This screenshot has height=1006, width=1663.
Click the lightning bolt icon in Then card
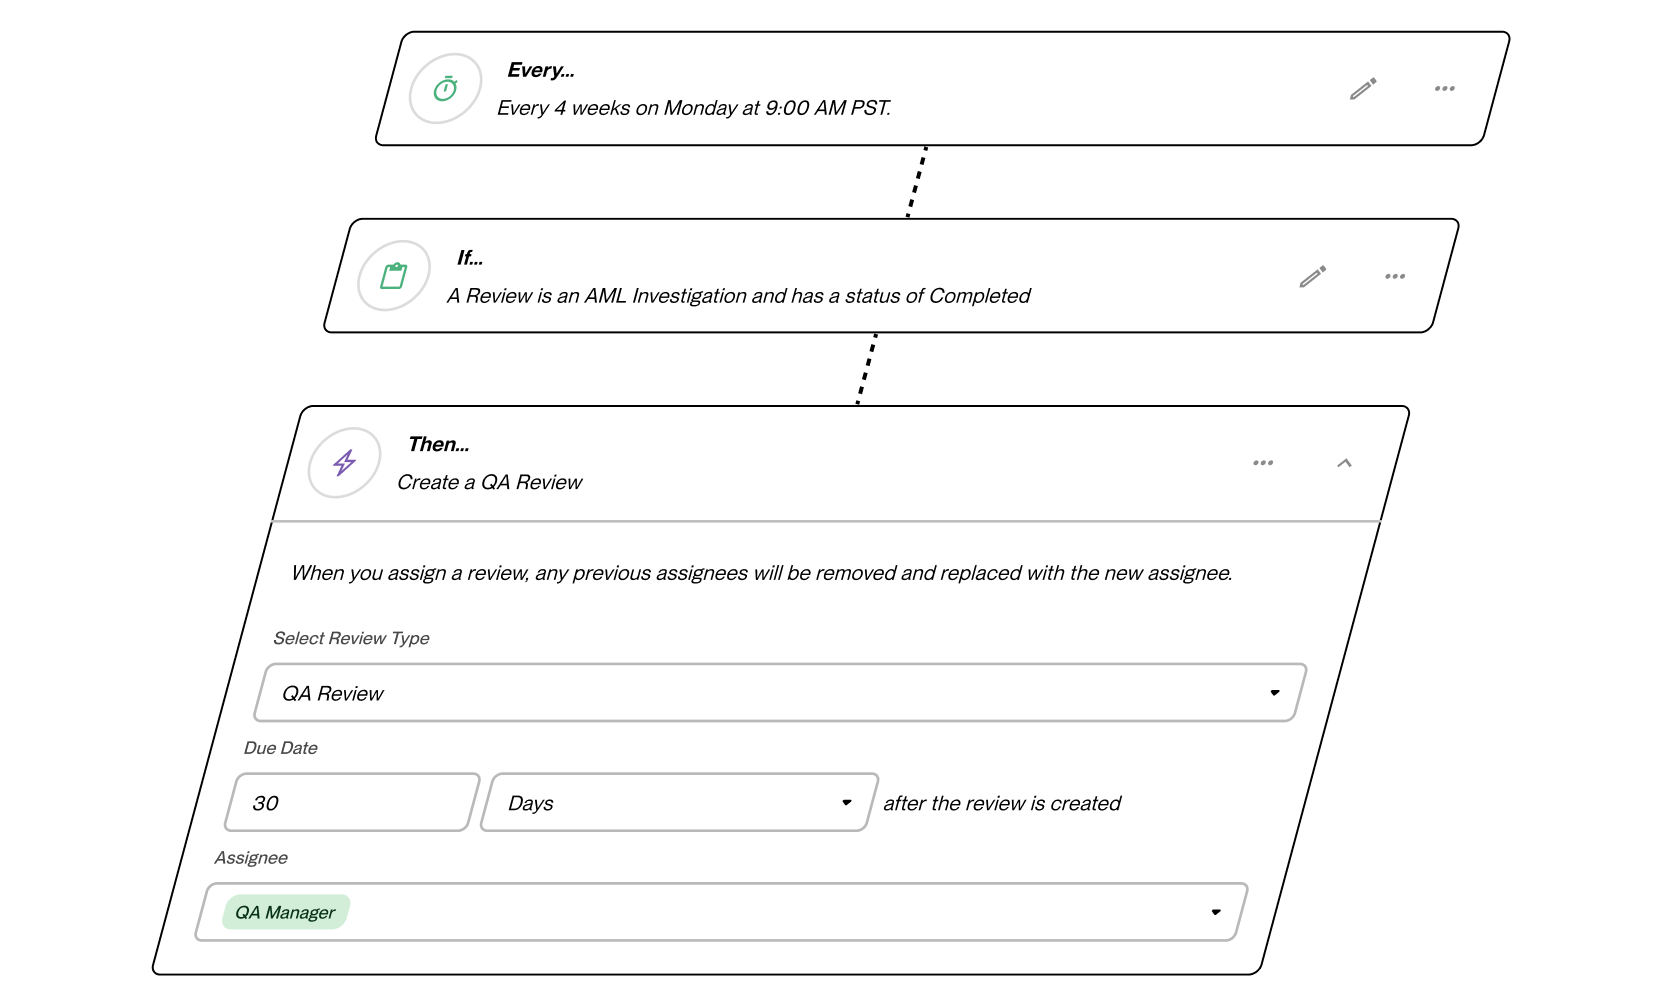tap(345, 463)
